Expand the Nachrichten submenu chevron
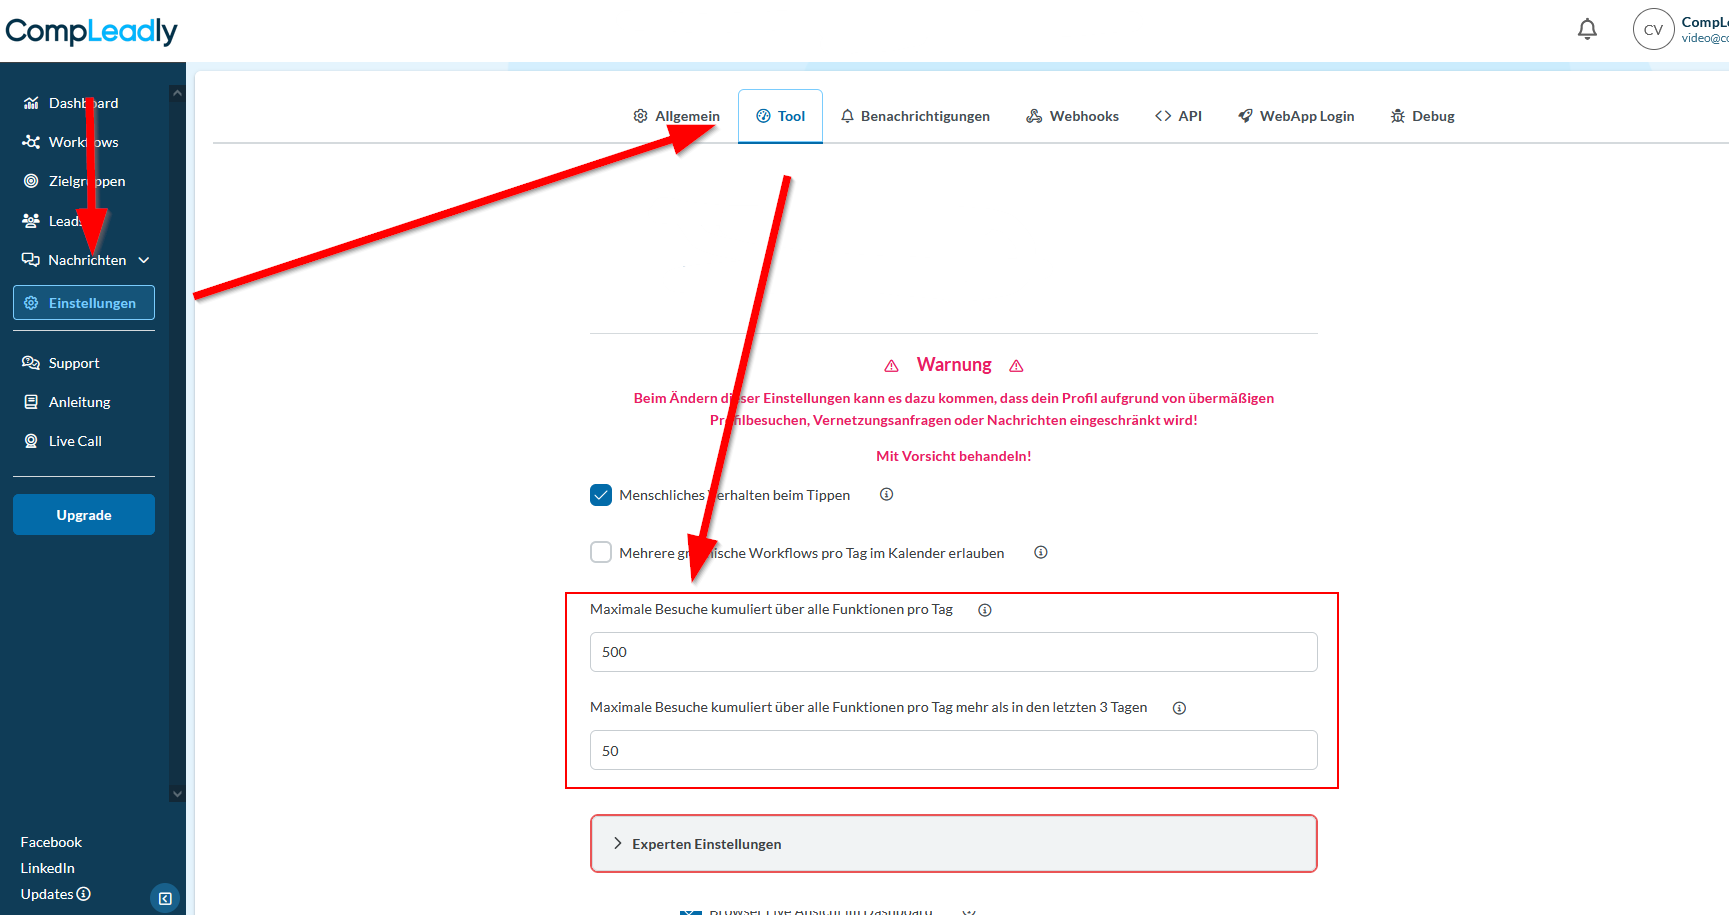The image size is (1729, 915). tap(144, 260)
